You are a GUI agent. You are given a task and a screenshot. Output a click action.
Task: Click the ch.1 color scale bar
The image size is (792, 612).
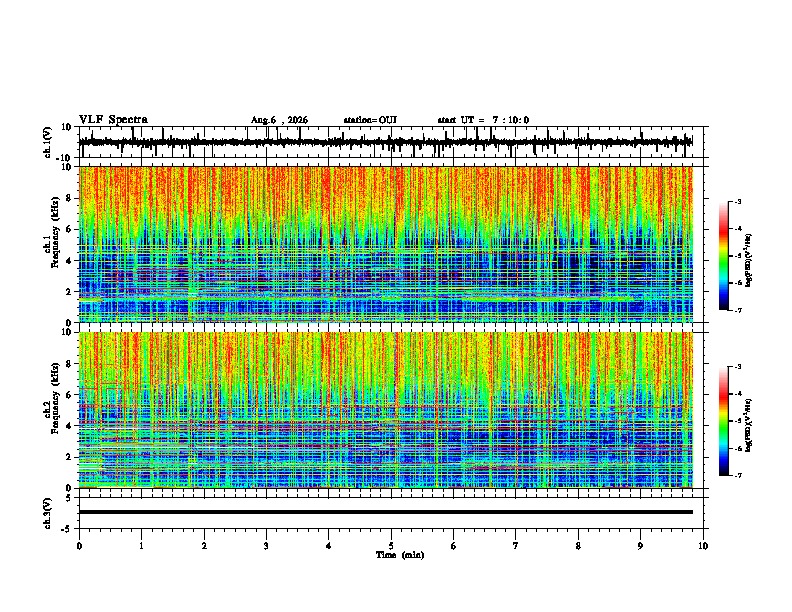pyautogui.click(x=724, y=256)
